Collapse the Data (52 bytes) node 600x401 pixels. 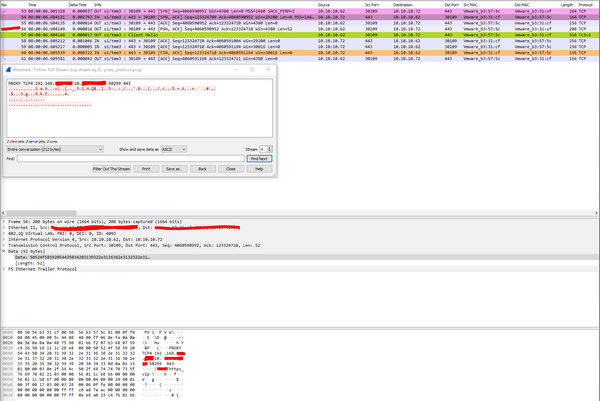click(4, 251)
